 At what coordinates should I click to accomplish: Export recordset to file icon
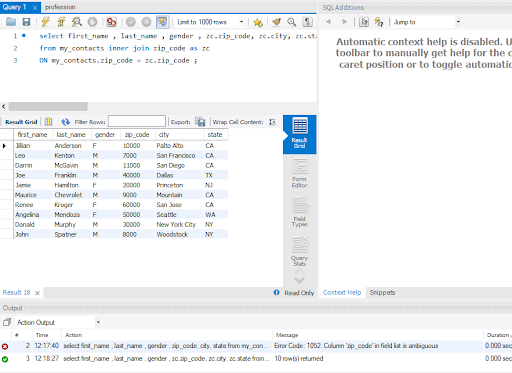point(200,122)
